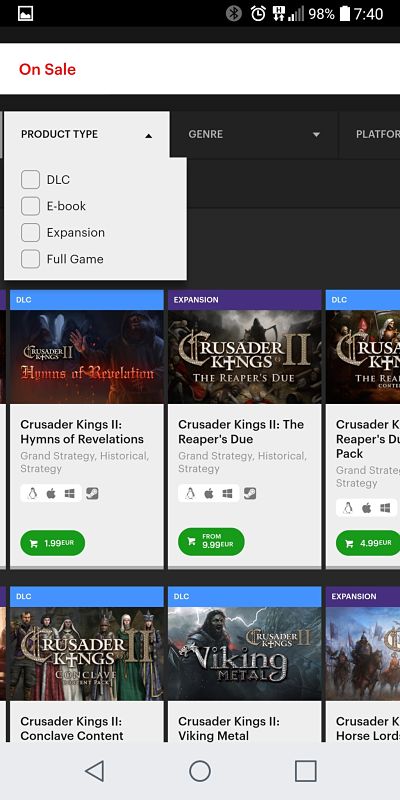Tap Android home circle button
This screenshot has height=800, width=400.
pyautogui.click(x=200, y=770)
